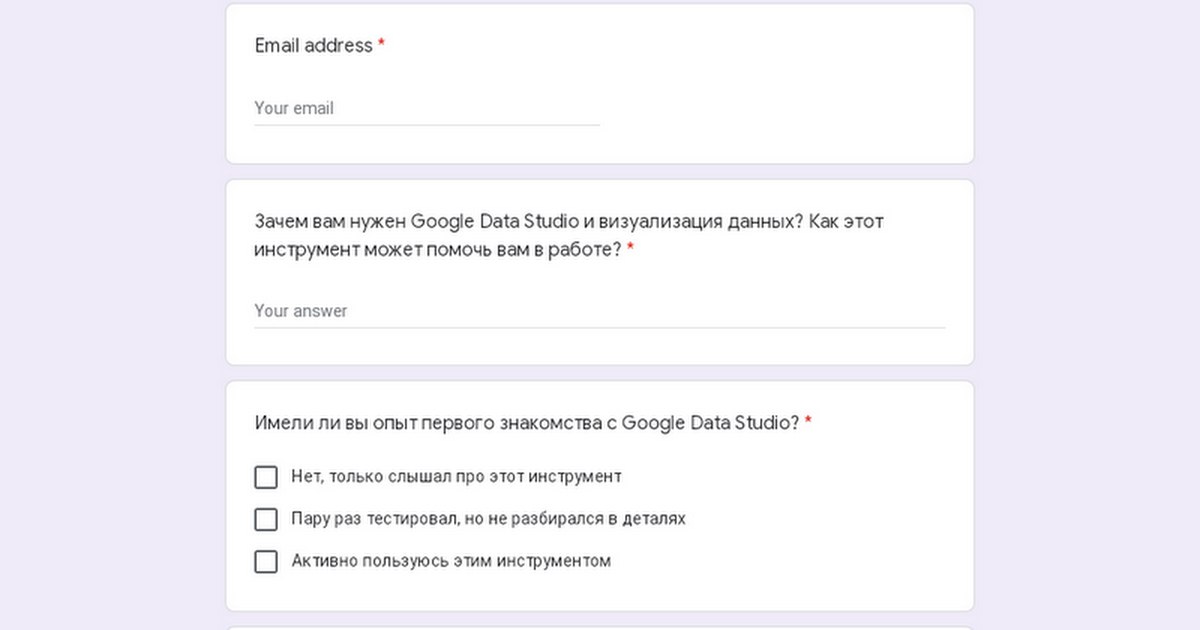Click the label "Пару раз тестировал, но не разбирался"
Viewport: 1200px width, 630px height.
click(488, 519)
